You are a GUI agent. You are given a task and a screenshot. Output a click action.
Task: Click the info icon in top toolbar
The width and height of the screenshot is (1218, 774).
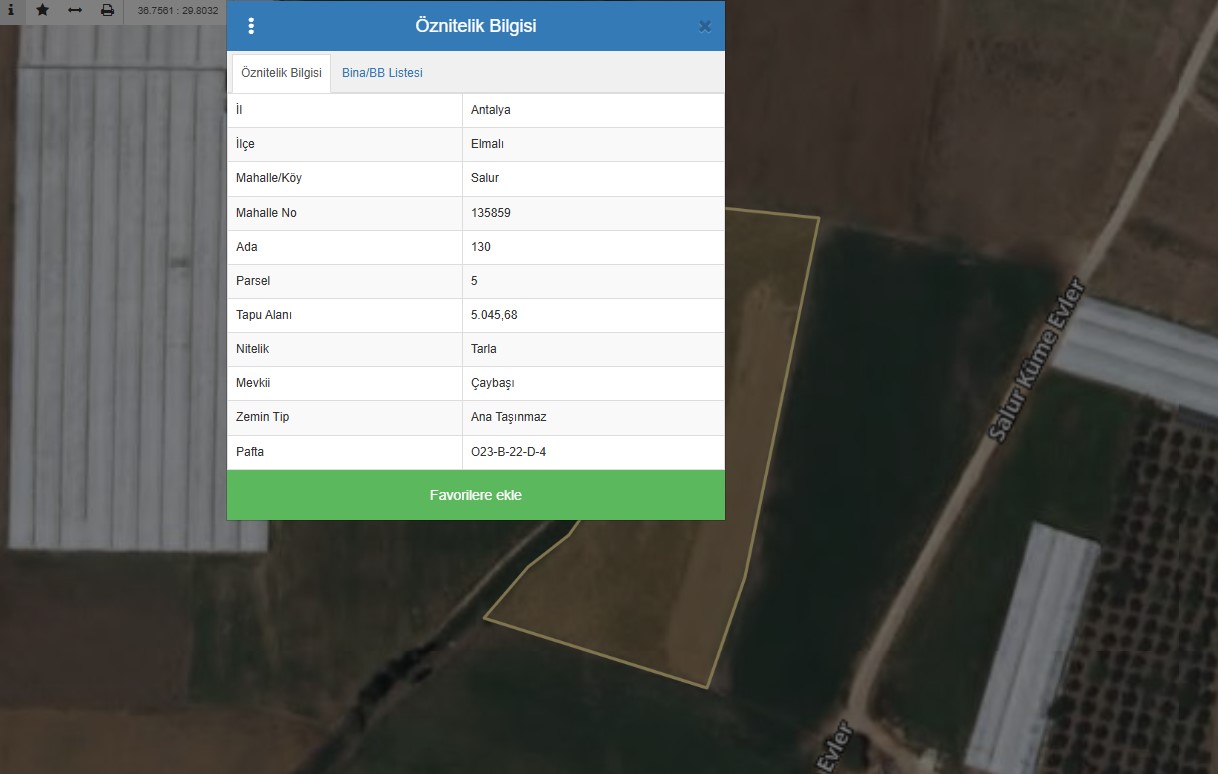point(10,10)
